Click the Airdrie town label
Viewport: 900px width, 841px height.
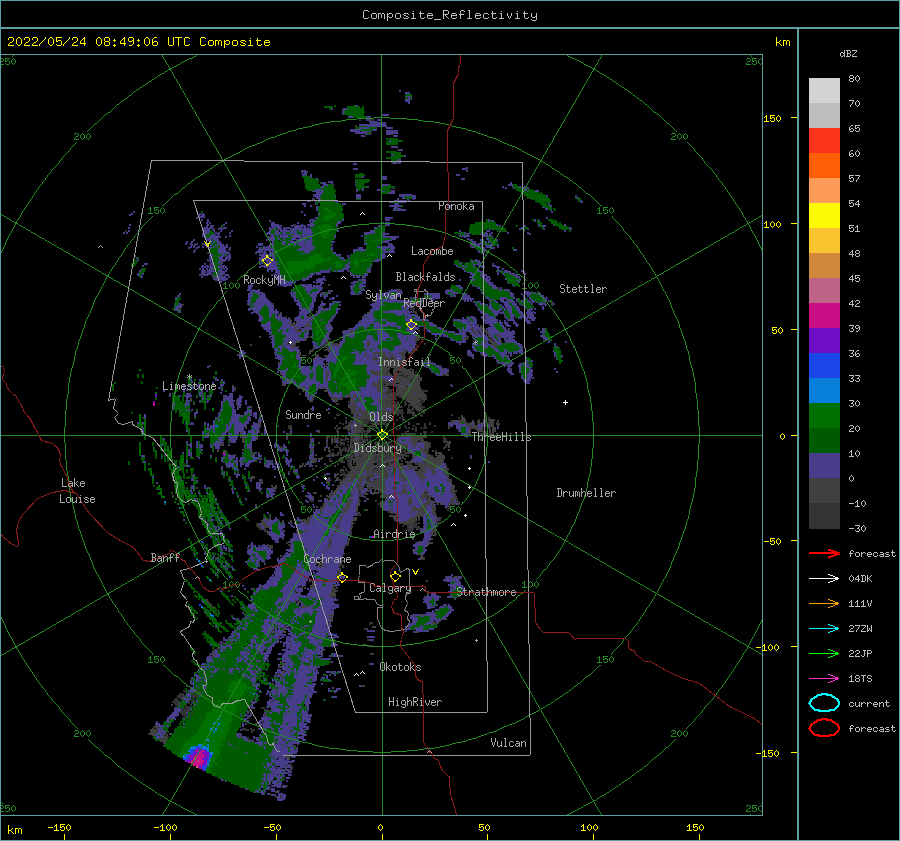(394, 534)
